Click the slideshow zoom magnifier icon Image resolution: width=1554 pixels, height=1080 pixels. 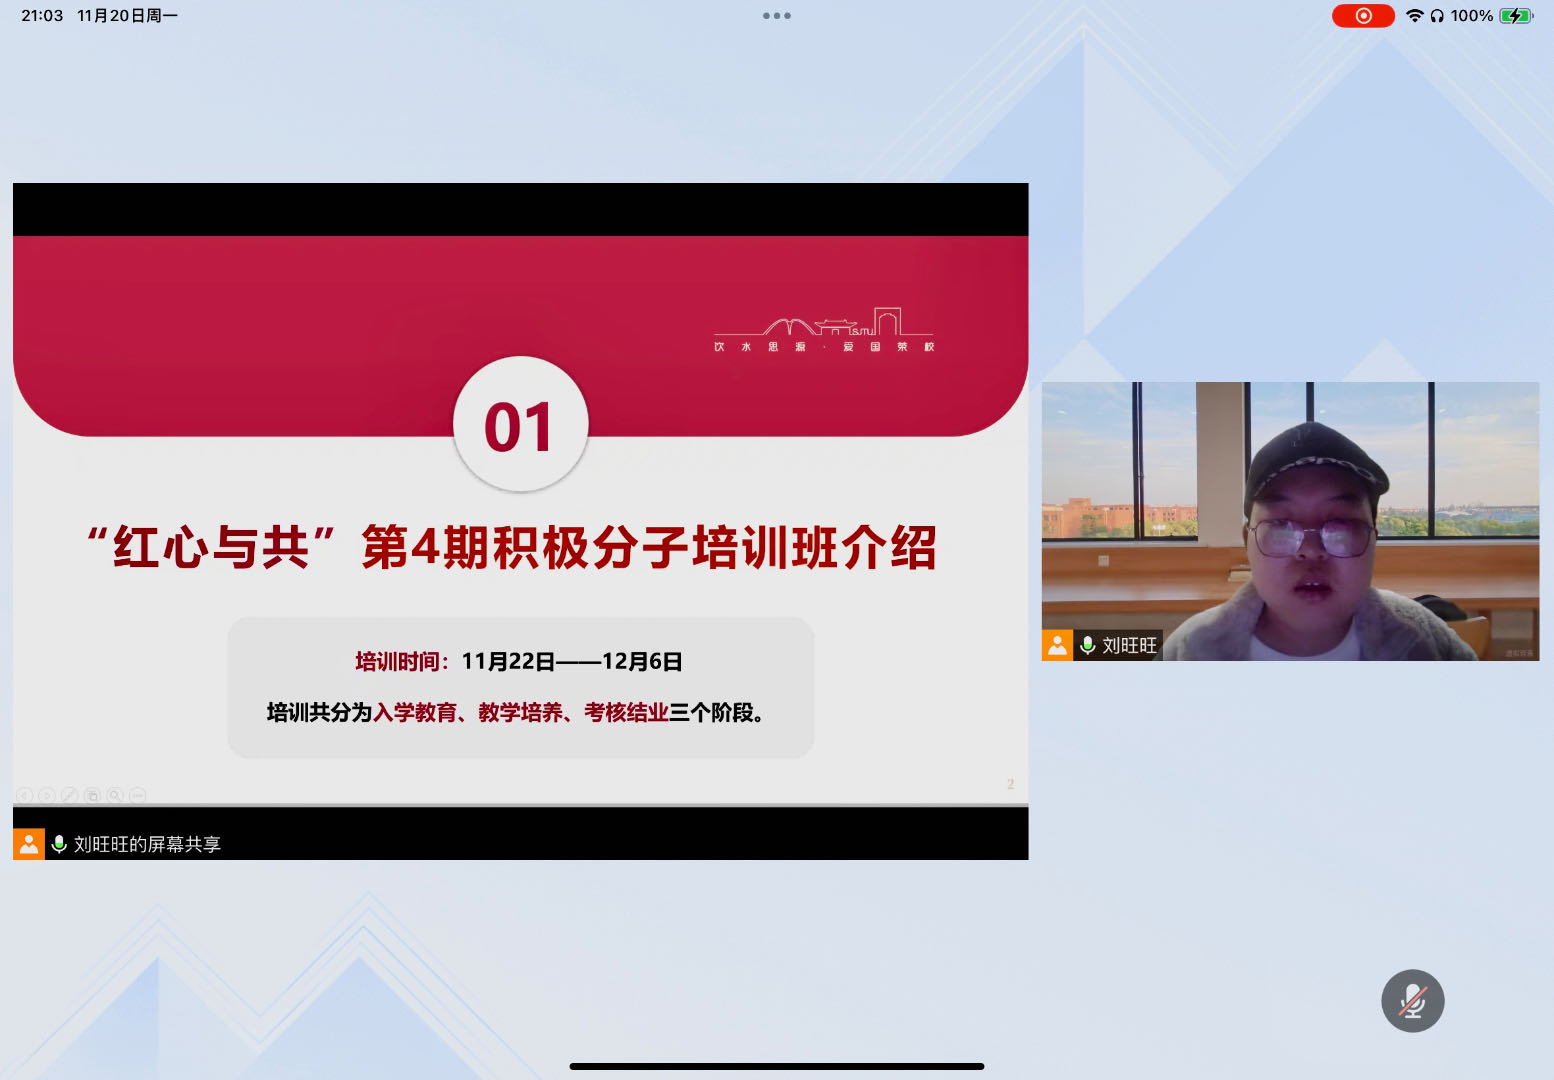click(x=116, y=796)
